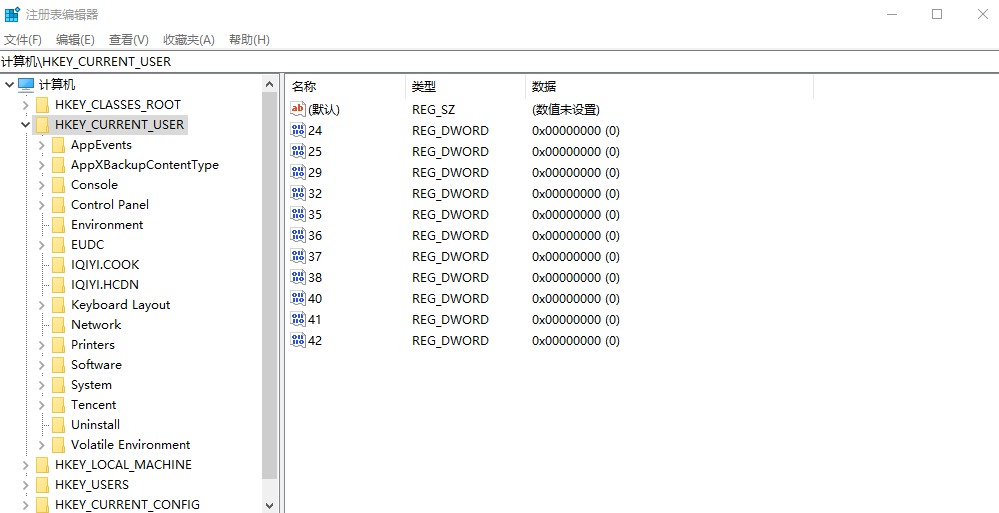Click the Network folder icon

pos(59,325)
